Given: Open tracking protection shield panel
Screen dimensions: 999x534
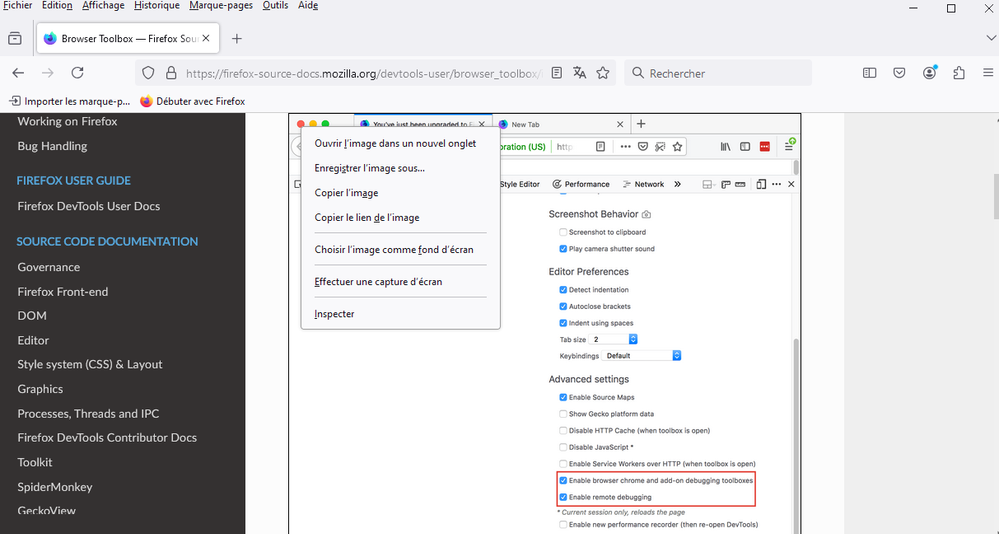Looking at the screenshot, I should click(x=148, y=73).
